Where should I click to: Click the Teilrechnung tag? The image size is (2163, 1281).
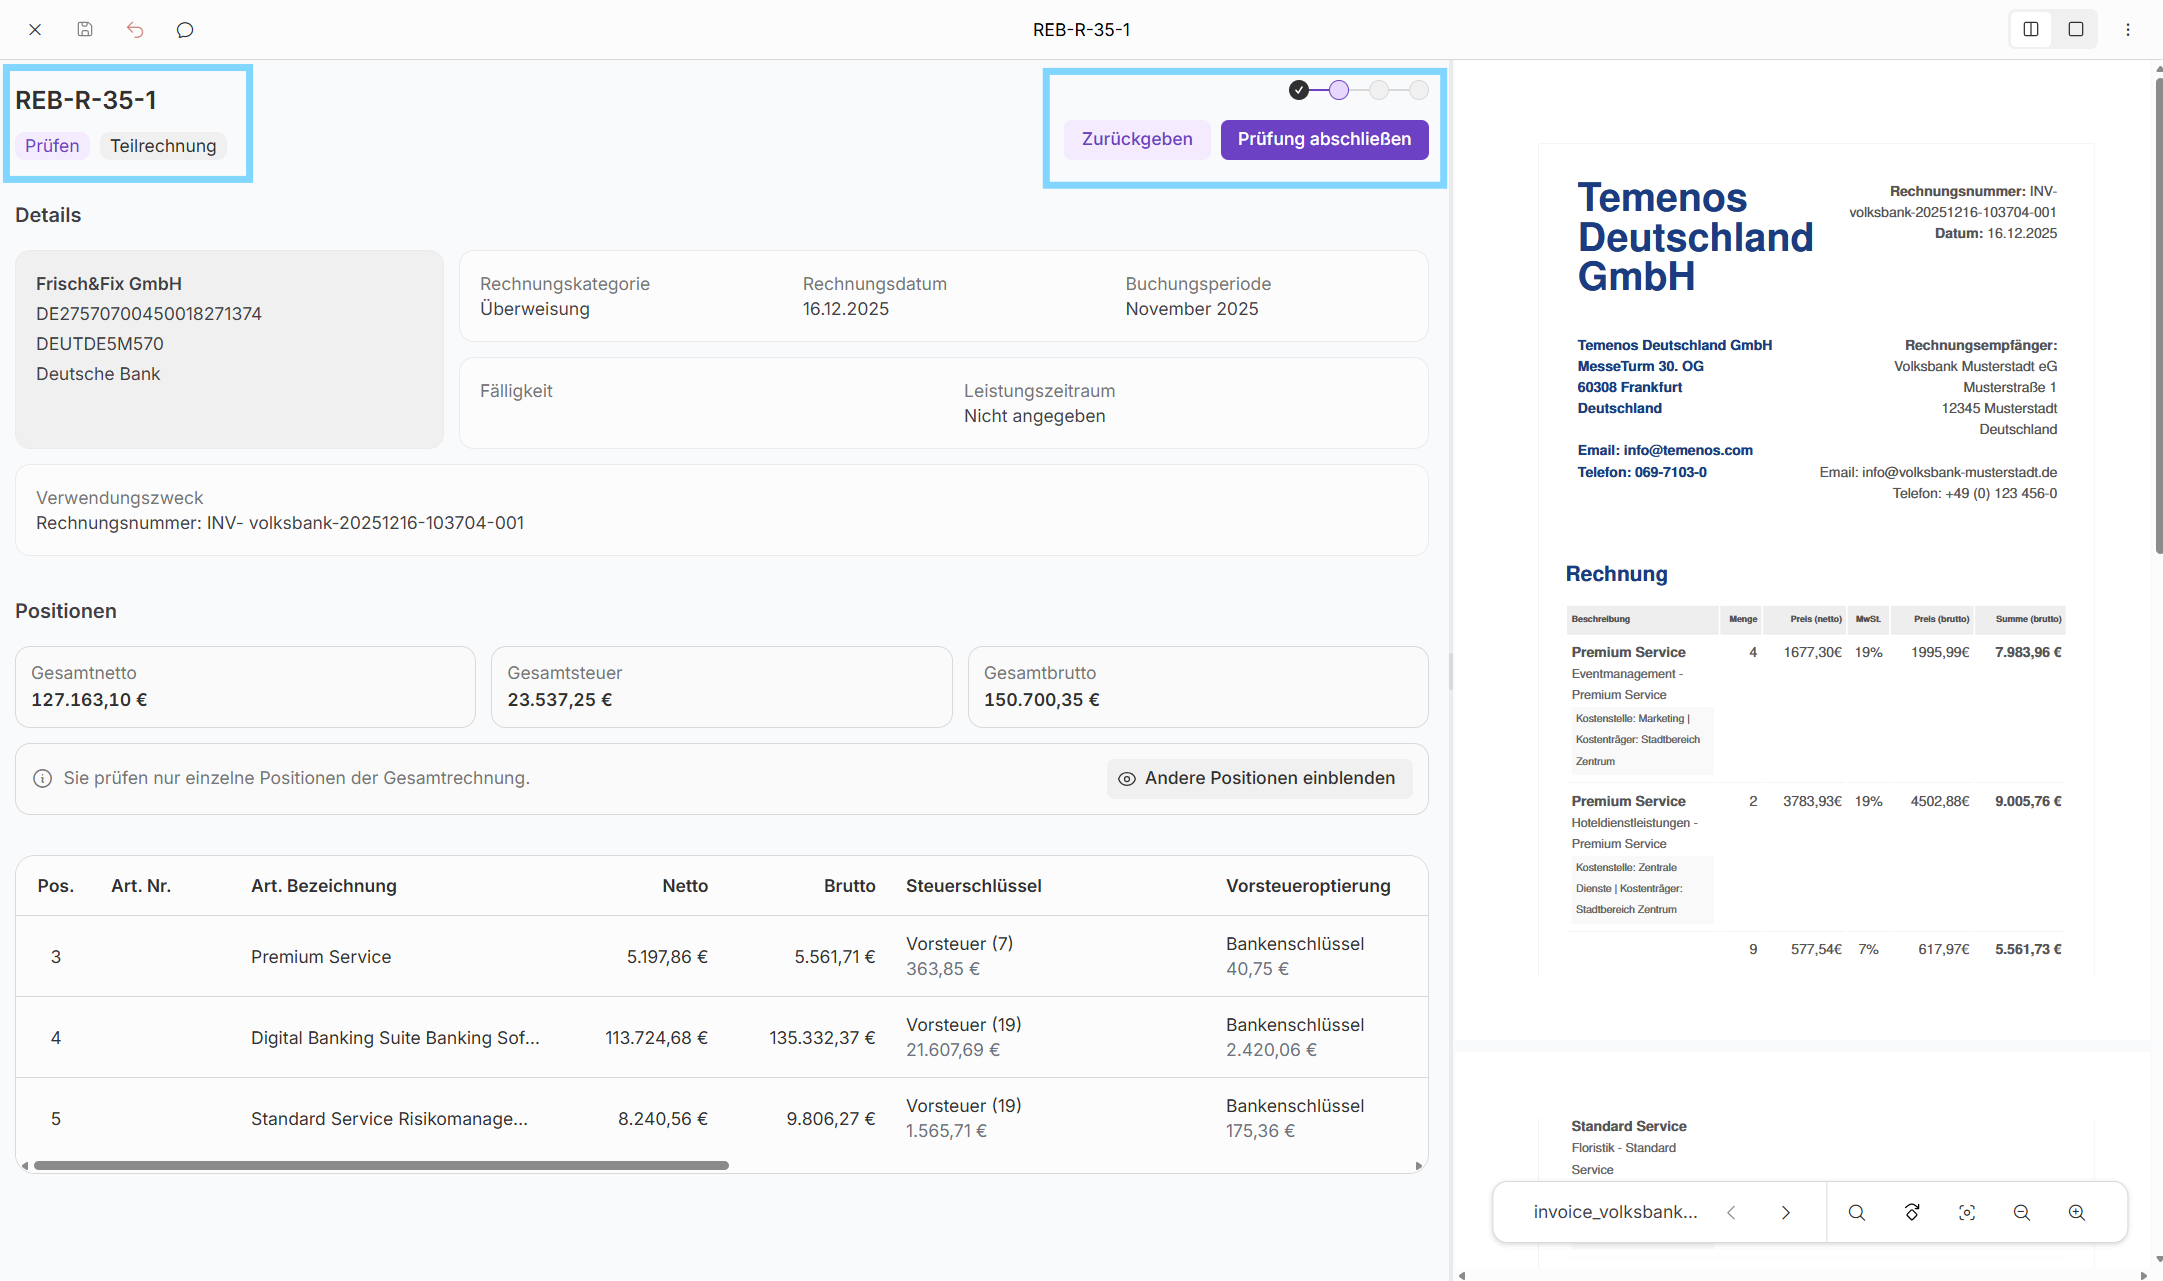(163, 146)
